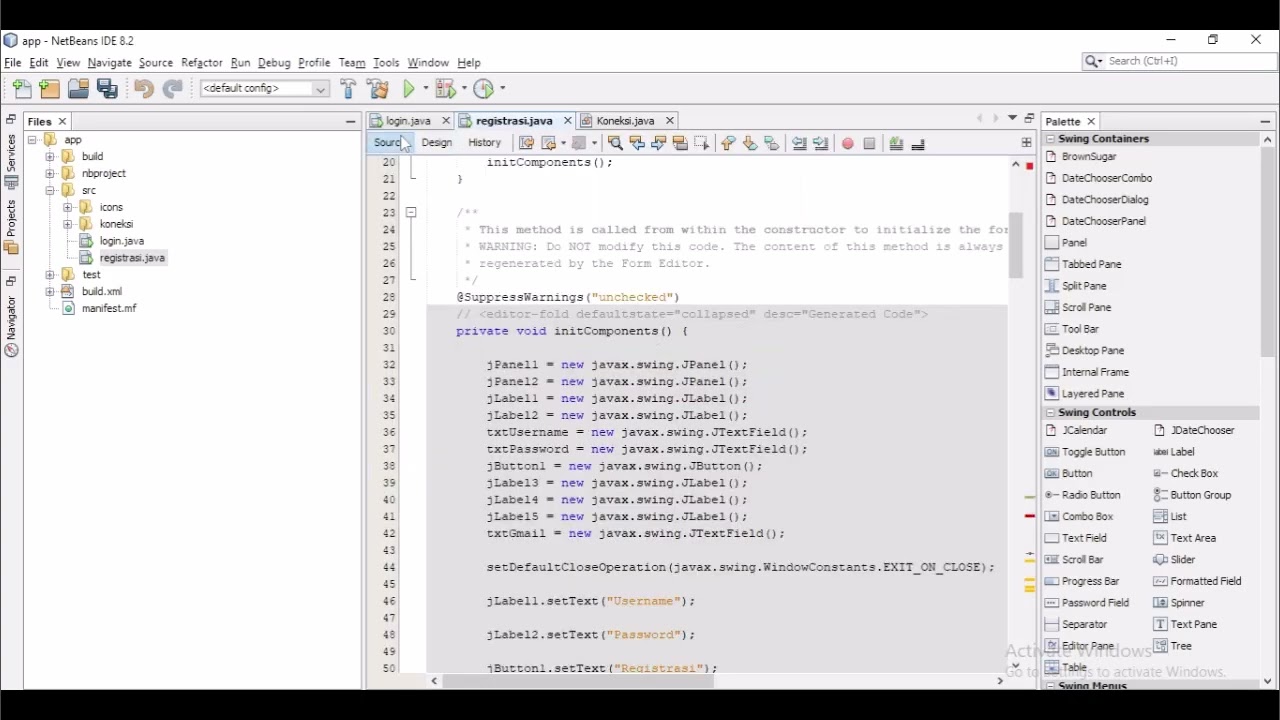Open the Services side tab
The image size is (1280, 720).
coord(11,161)
